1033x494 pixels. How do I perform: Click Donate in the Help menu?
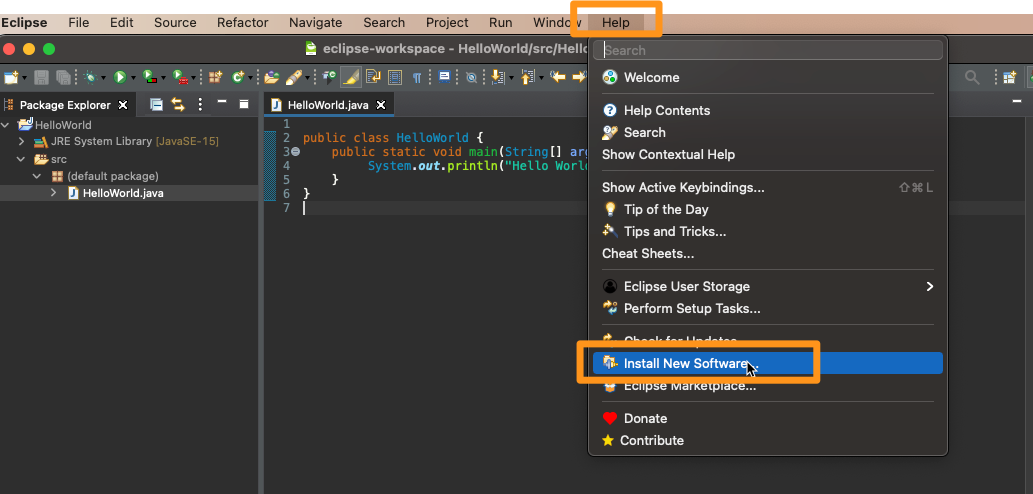(768, 418)
